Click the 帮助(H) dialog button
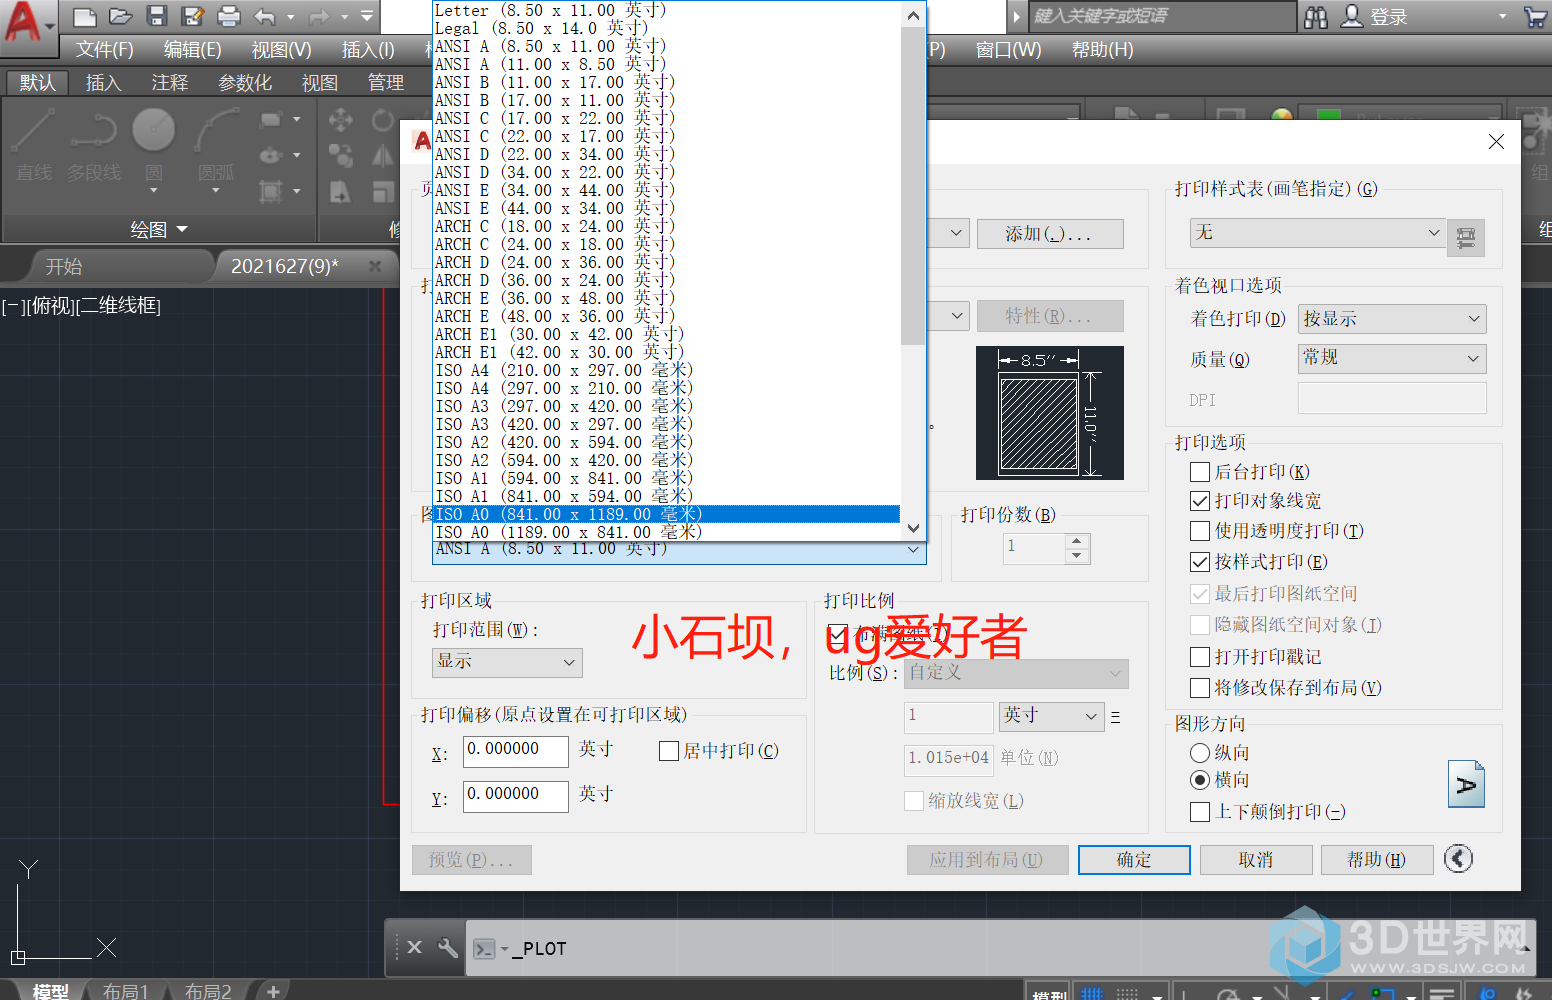This screenshot has height=1000, width=1552. tap(1376, 859)
